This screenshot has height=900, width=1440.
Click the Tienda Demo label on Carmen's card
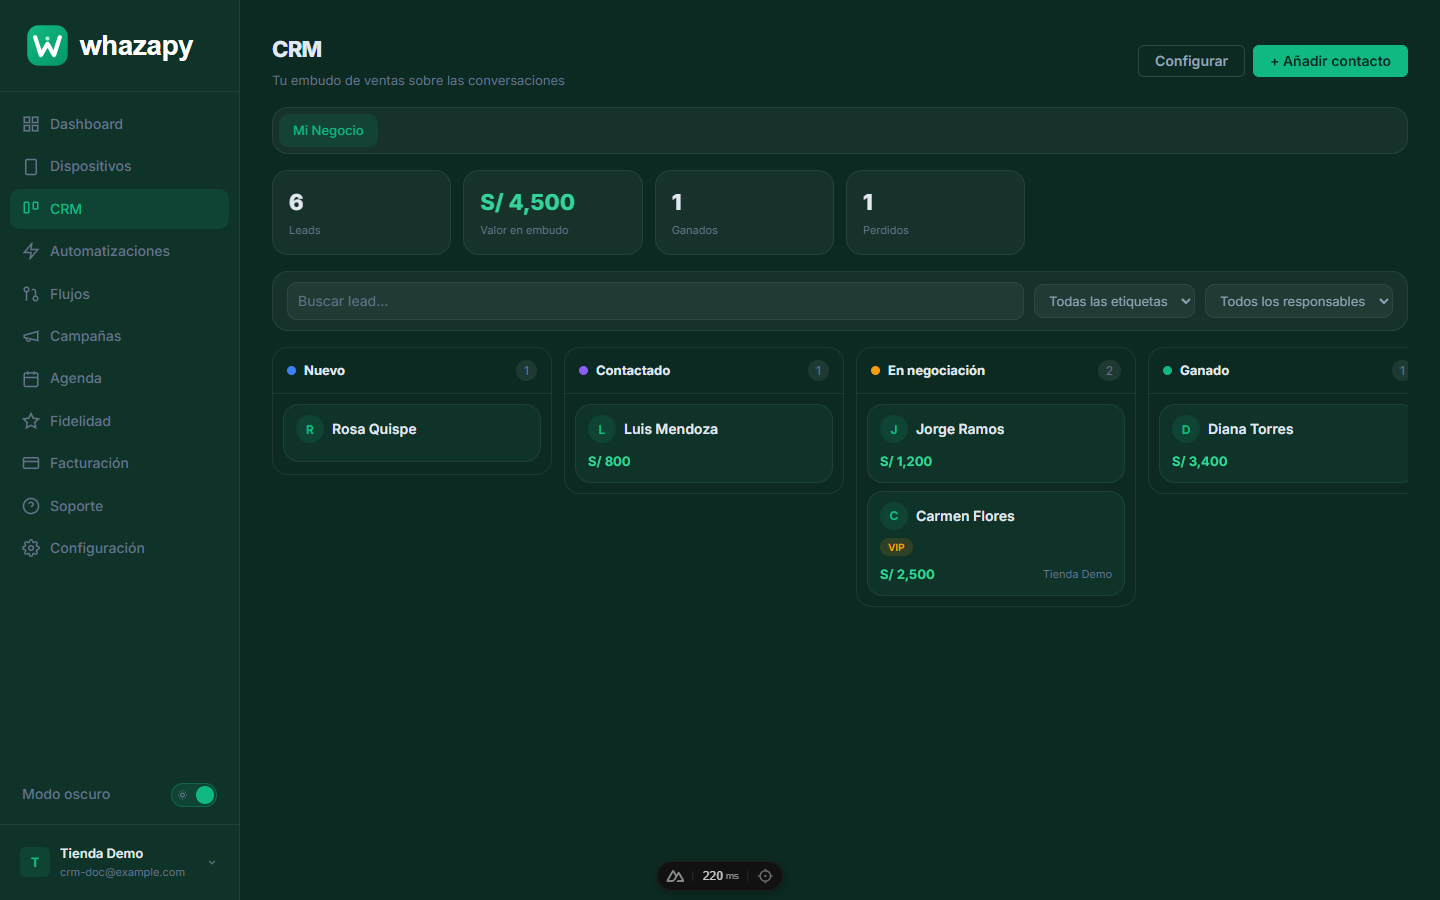coord(1077,574)
